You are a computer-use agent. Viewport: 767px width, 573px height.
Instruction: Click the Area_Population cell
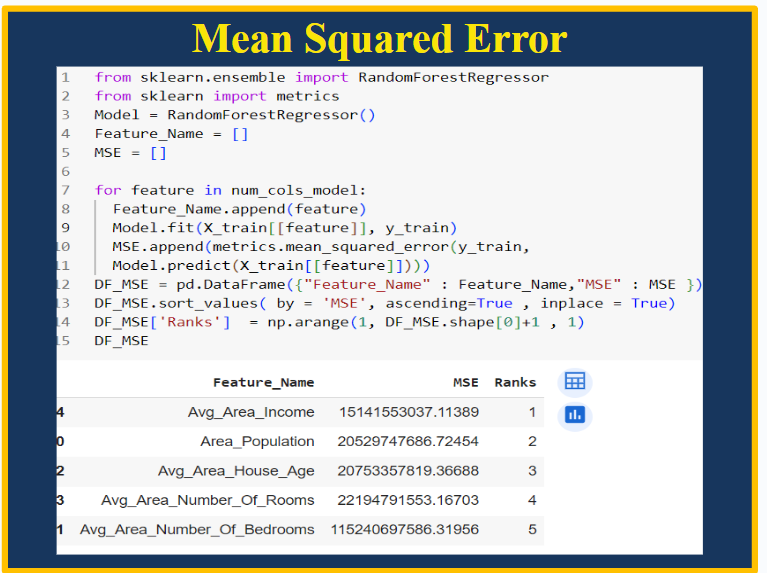257,441
